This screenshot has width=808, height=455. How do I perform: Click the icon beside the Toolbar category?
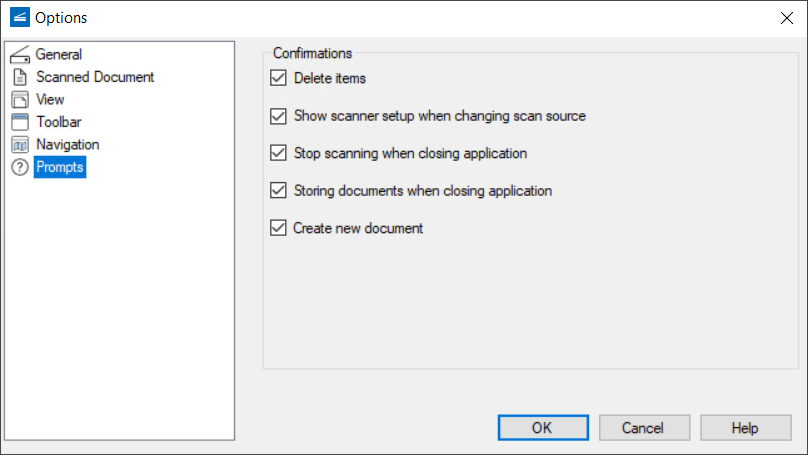tap(20, 122)
